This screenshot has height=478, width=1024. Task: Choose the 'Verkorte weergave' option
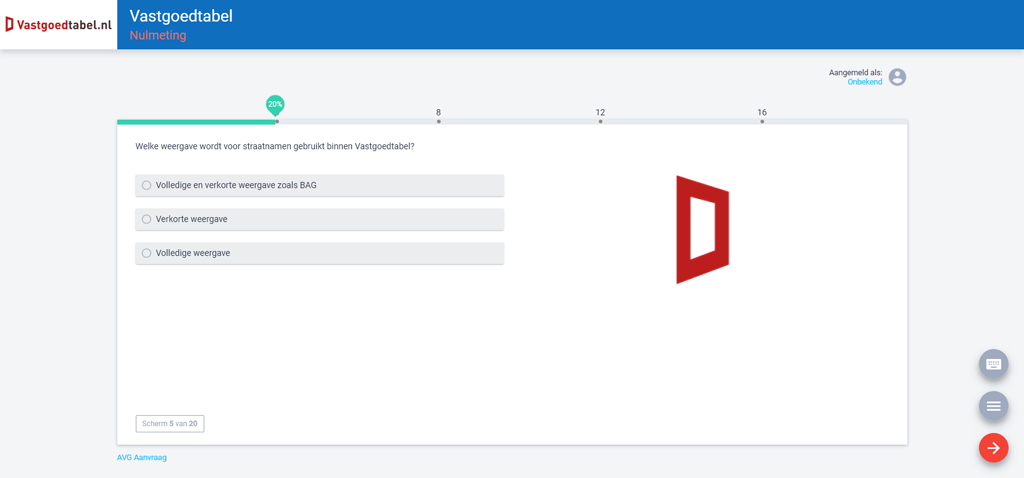coord(147,219)
